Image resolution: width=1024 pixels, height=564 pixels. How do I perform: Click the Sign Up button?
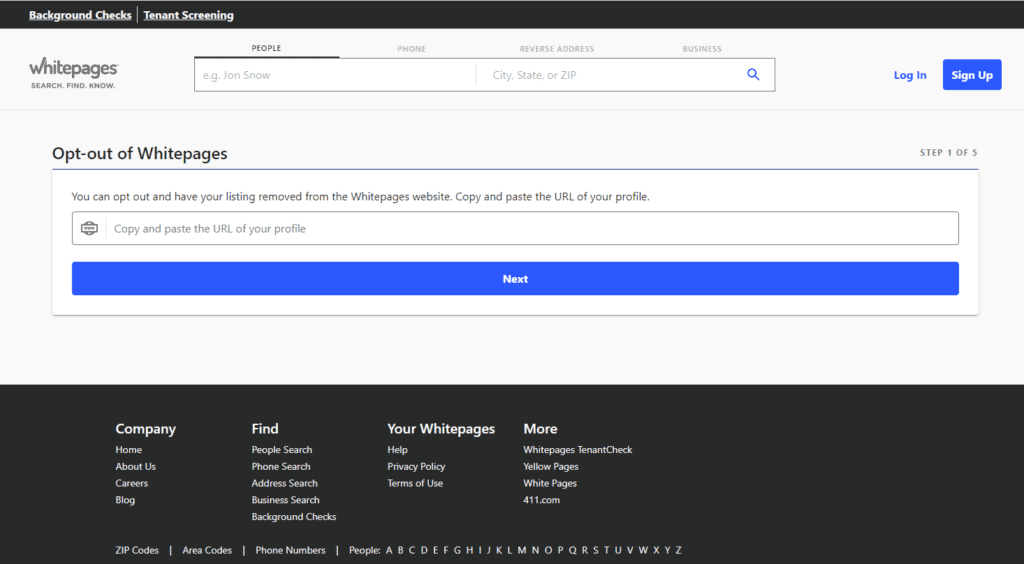(972, 75)
